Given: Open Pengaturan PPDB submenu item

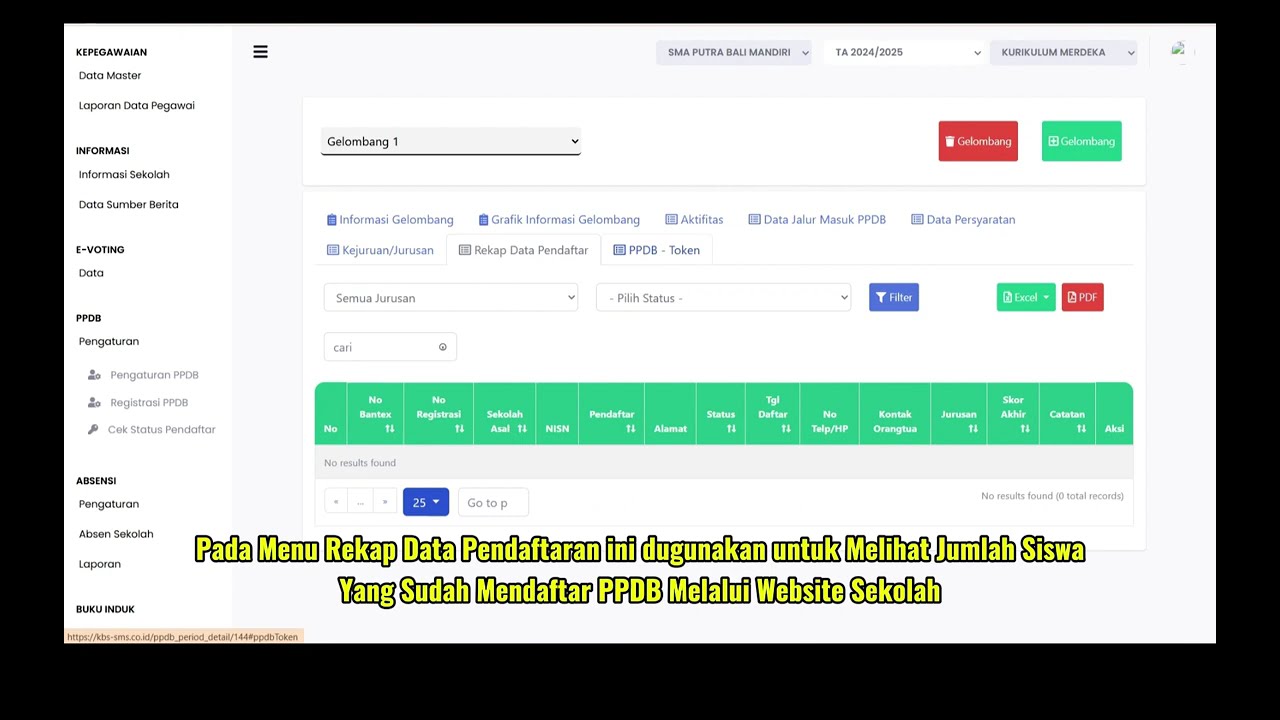Looking at the screenshot, I should [x=154, y=375].
